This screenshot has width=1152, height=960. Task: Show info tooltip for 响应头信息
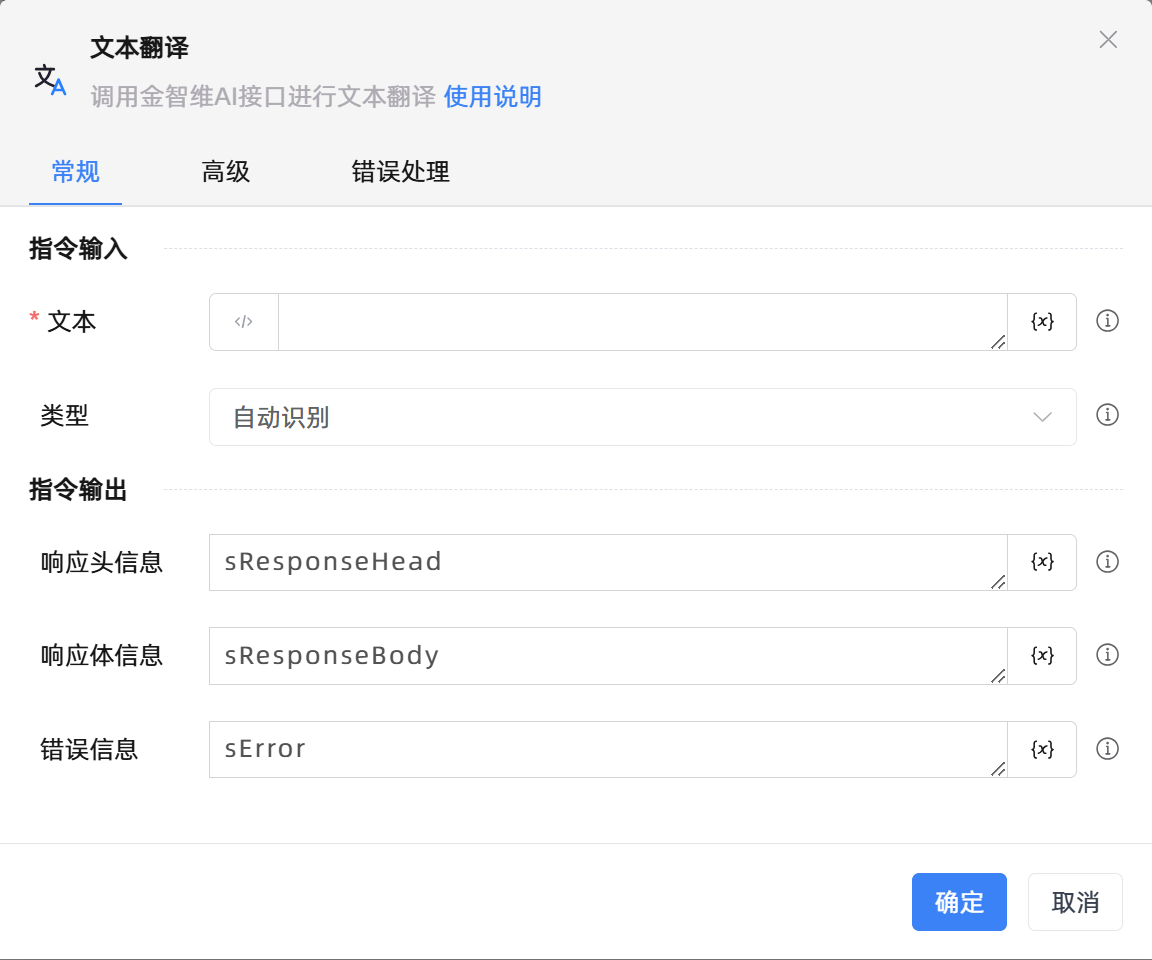pos(1107,562)
